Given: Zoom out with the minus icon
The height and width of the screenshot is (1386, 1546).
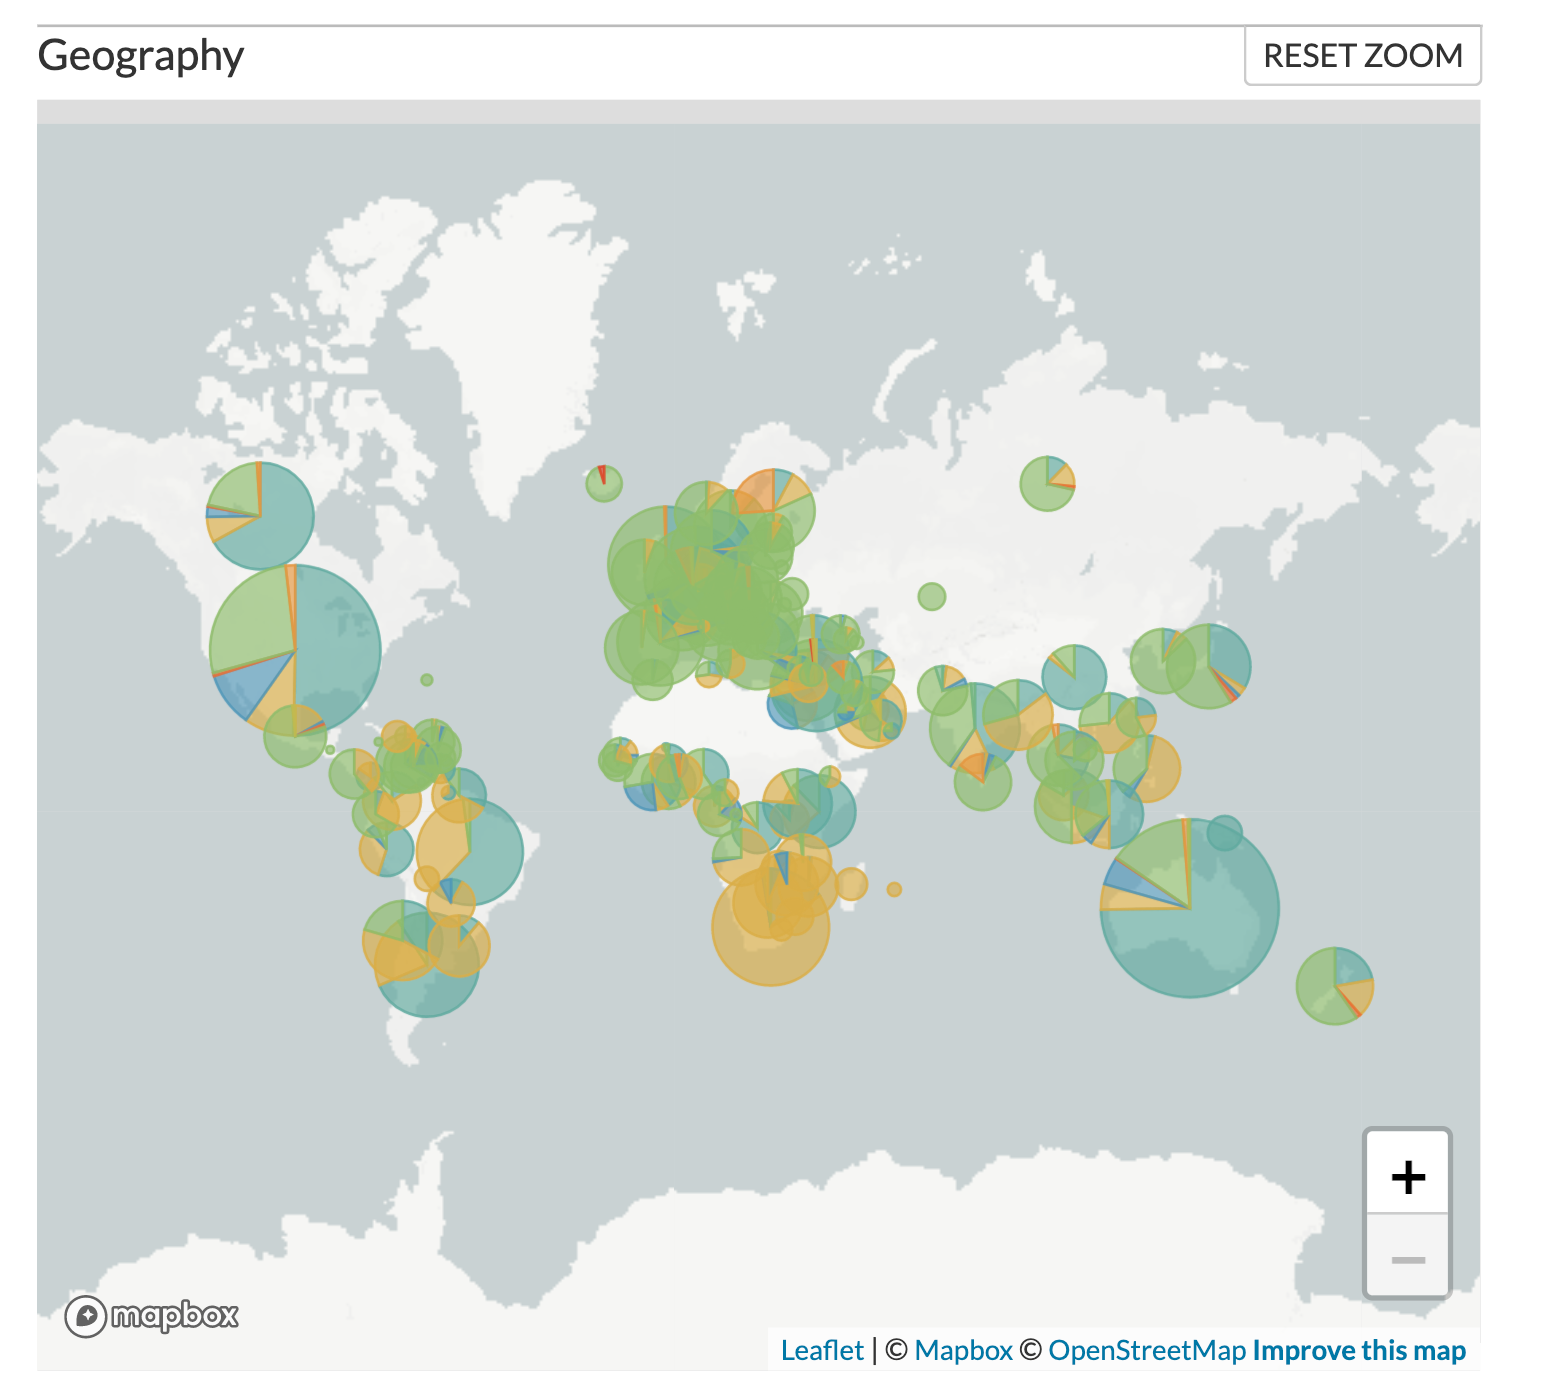Looking at the screenshot, I should 1408,1260.
